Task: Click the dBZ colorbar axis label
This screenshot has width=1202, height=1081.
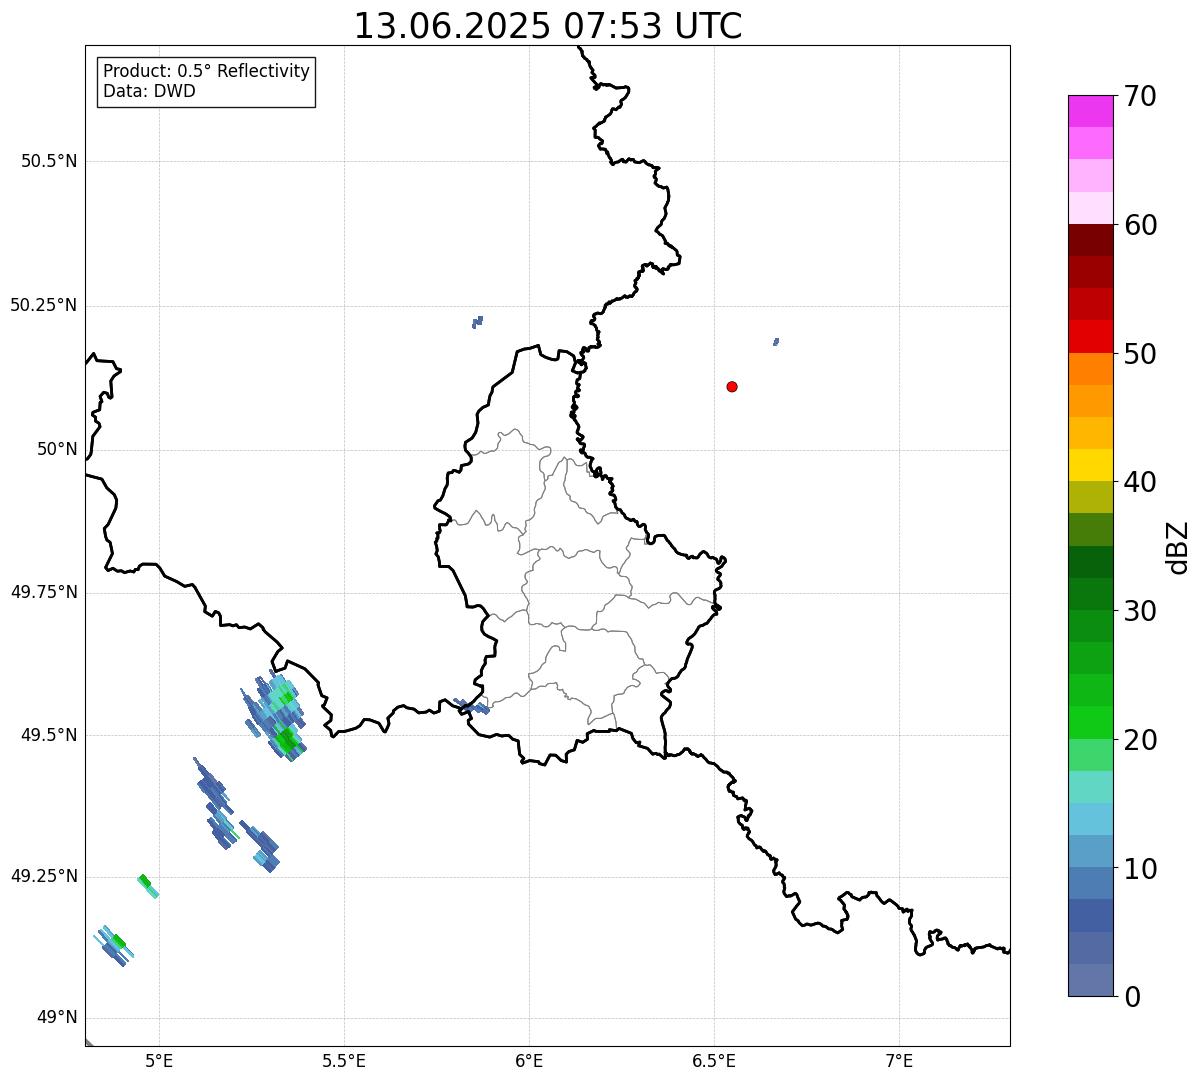Action: [1178, 547]
